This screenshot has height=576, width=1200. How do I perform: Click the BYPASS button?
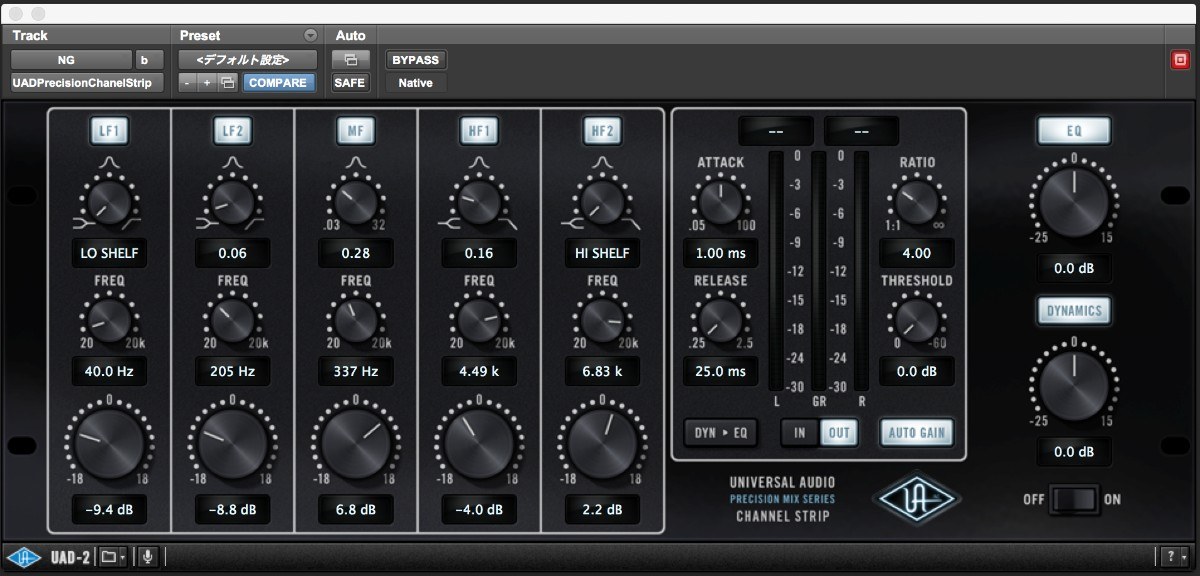tap(415, 60)
